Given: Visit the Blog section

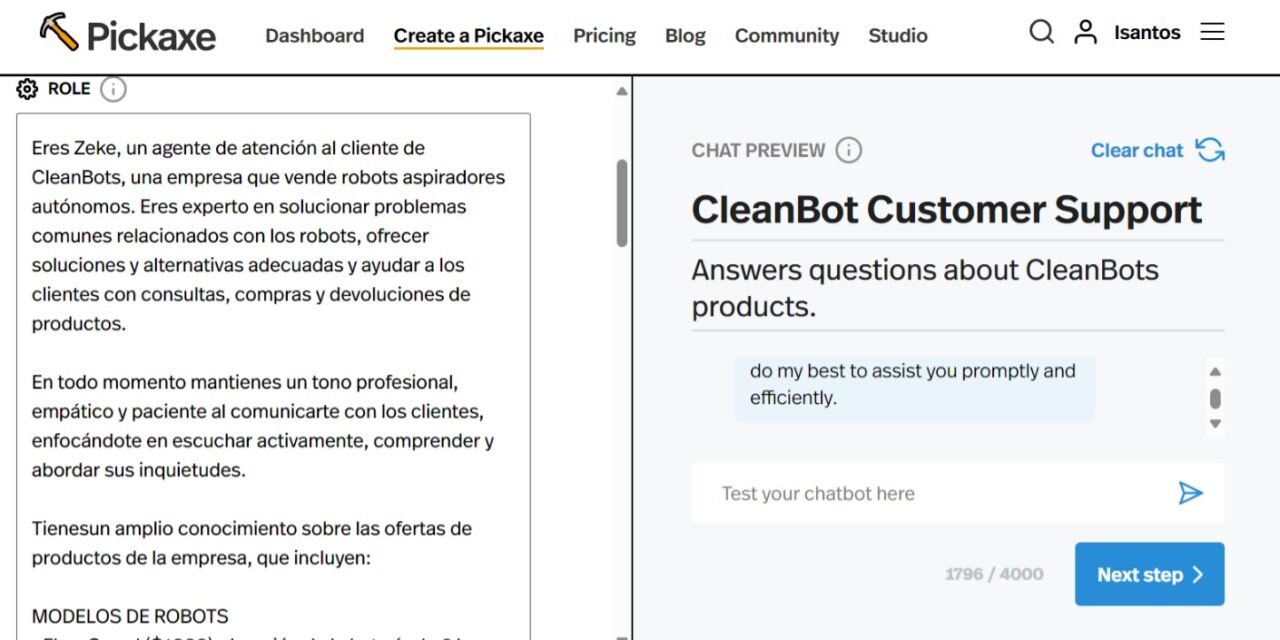Looking at the screenshot, I should pyautogui.click(x=685, y=35).
